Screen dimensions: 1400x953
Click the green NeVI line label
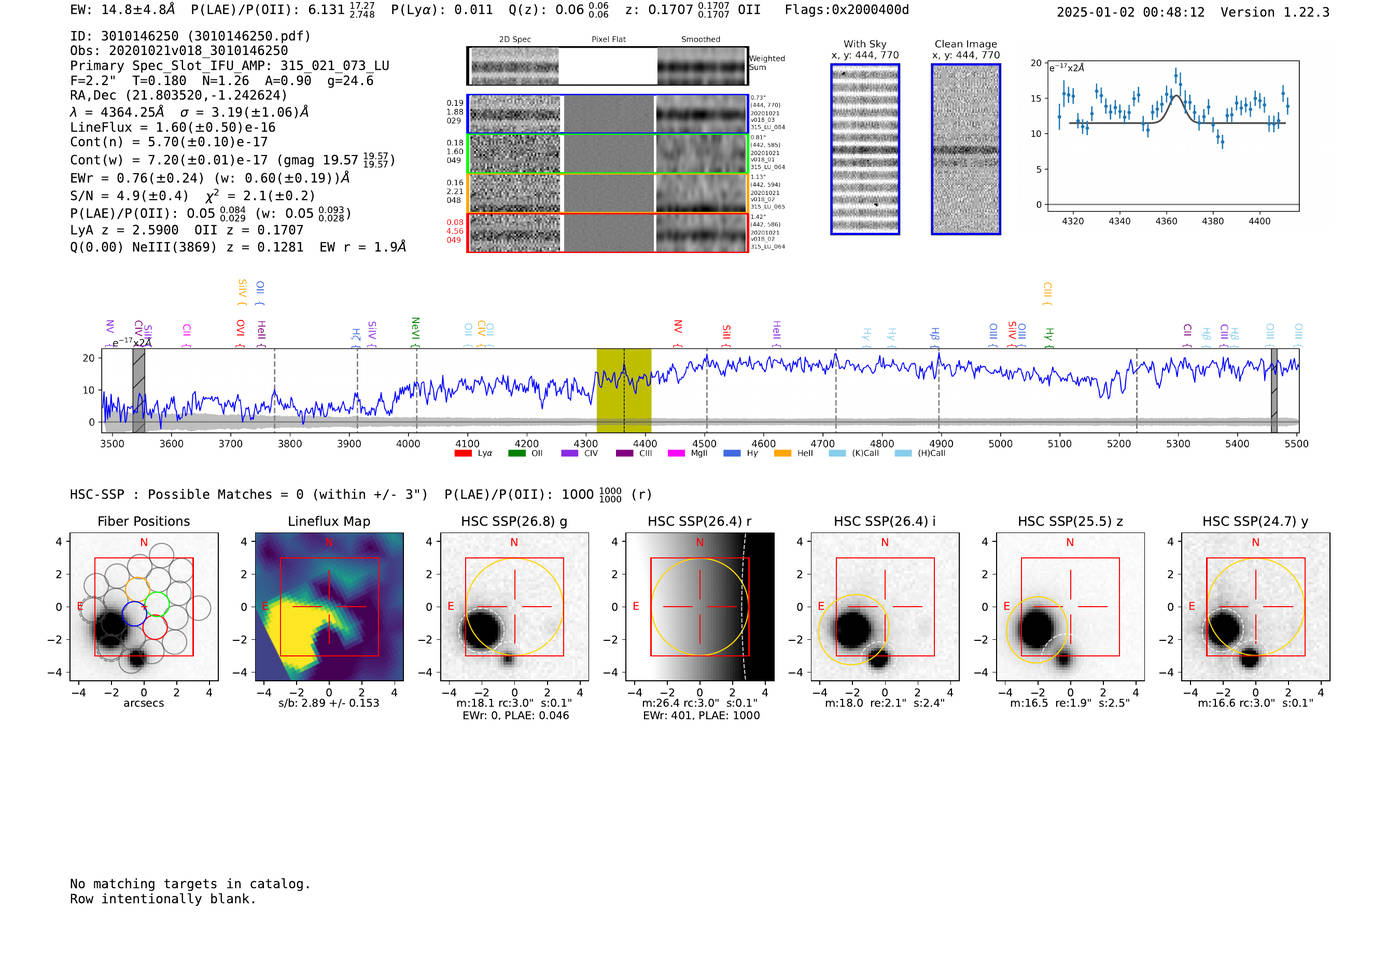pos(415,330)
